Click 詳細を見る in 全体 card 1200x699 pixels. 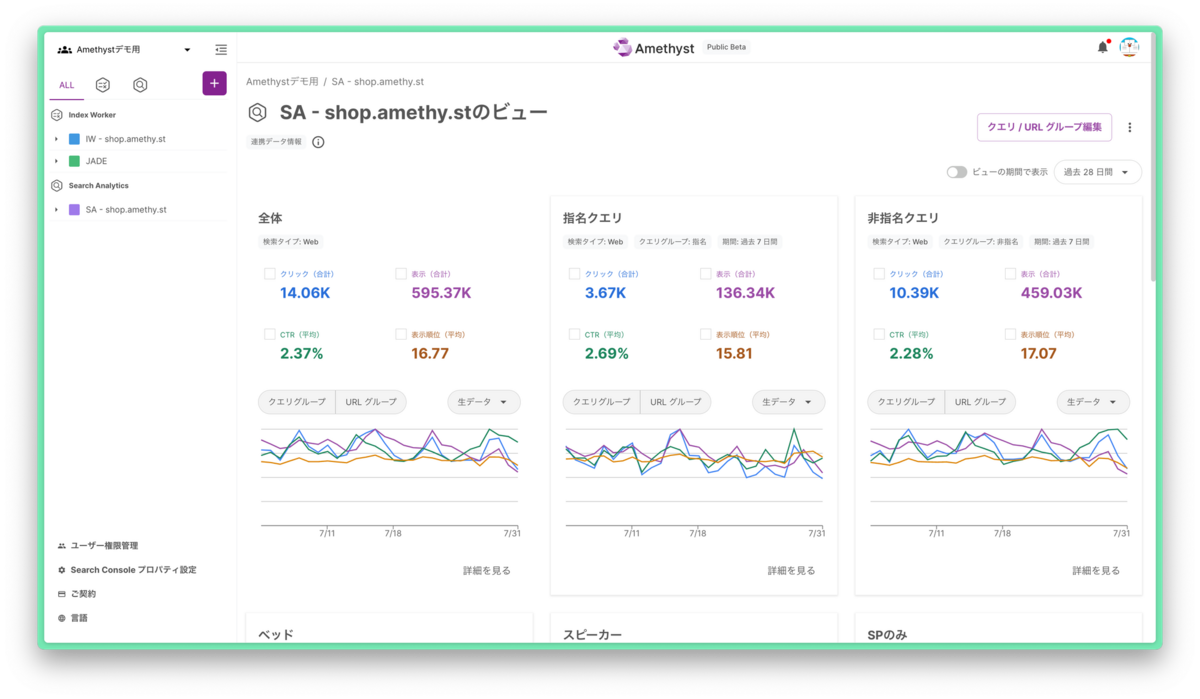[487, 570]
